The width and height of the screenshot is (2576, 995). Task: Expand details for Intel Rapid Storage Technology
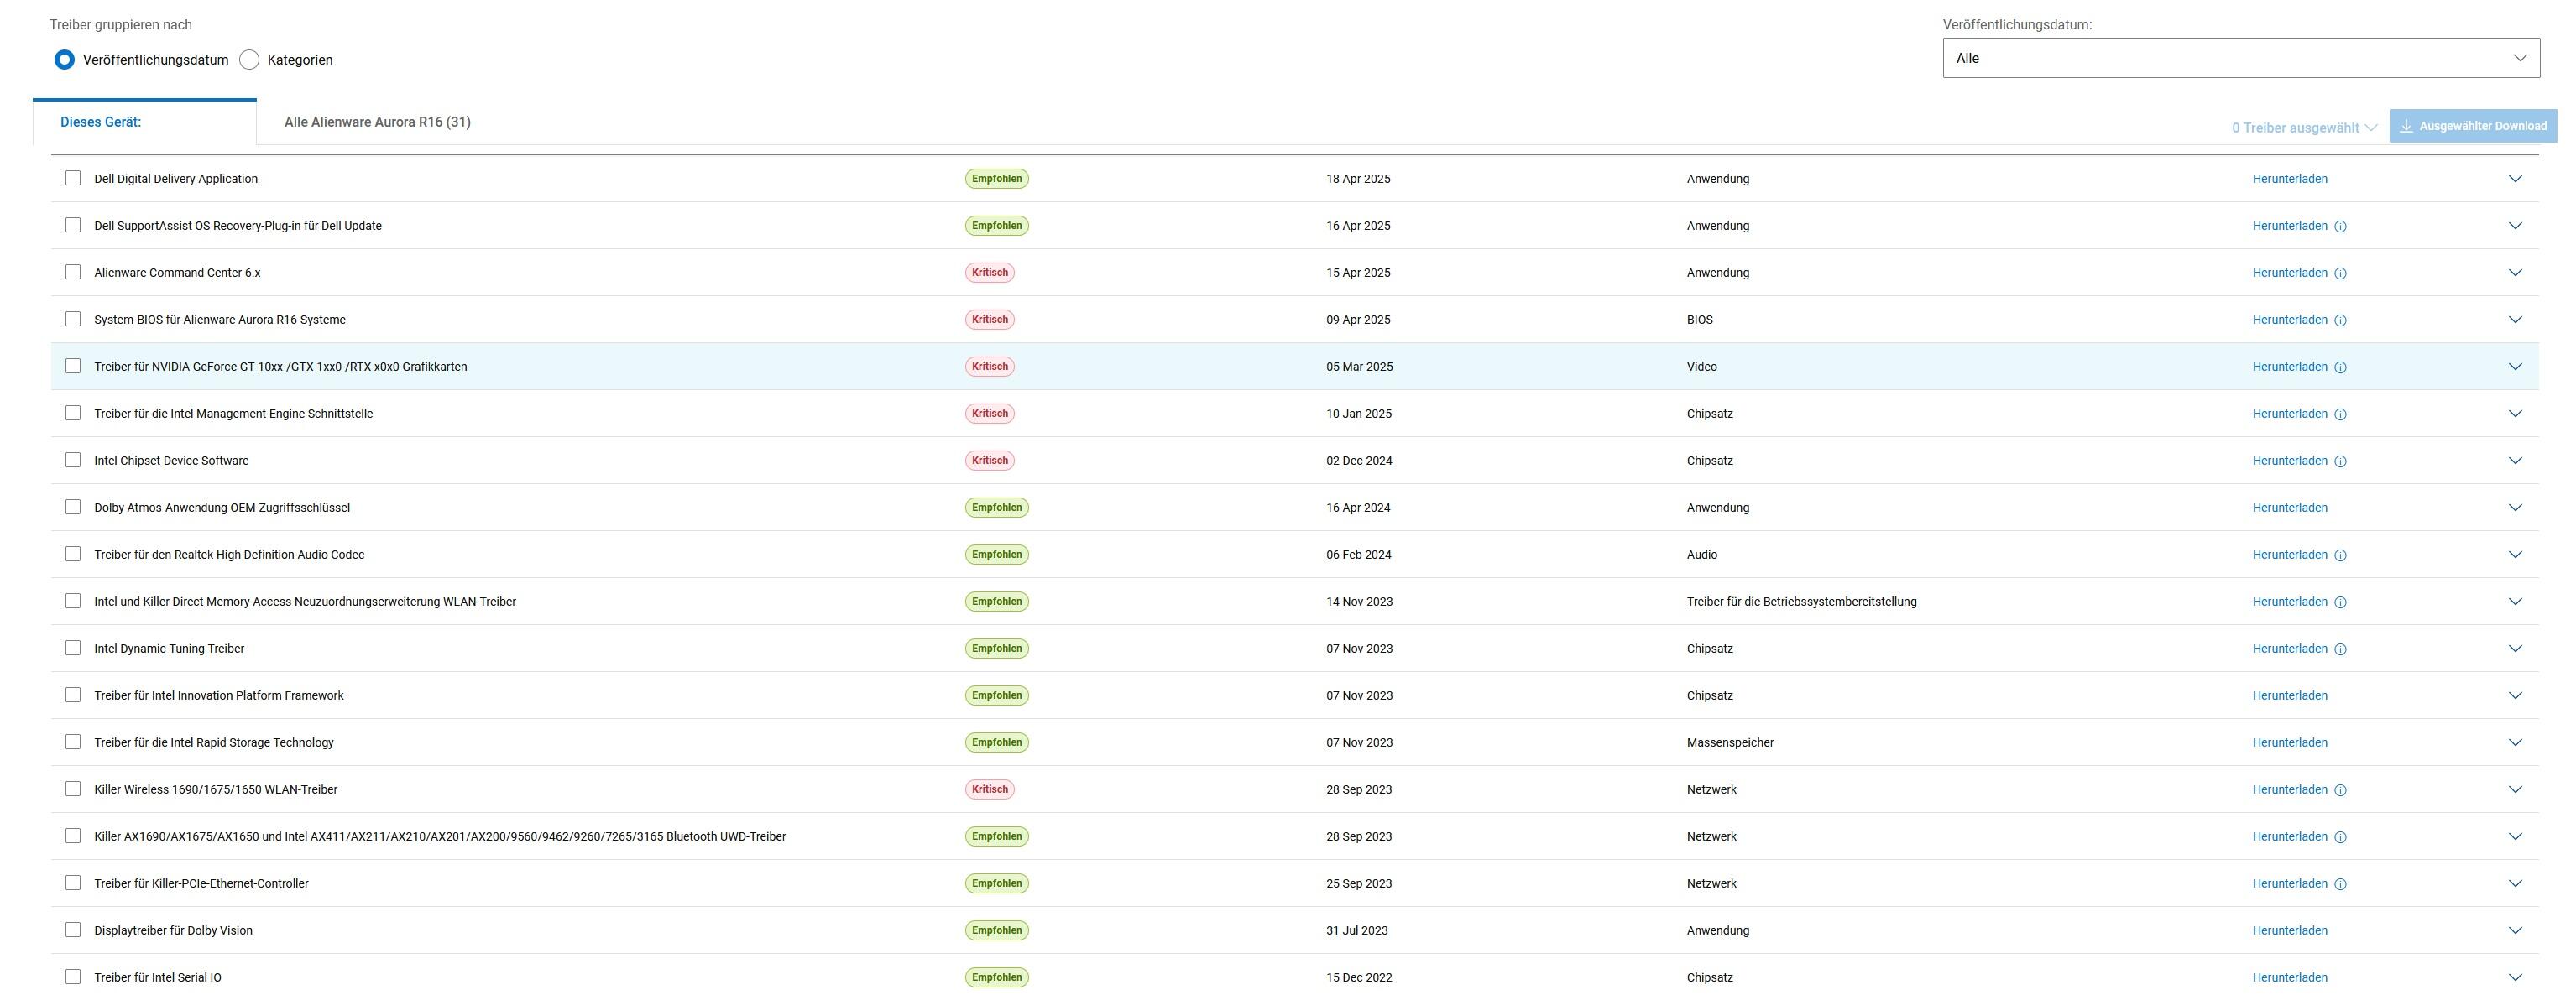tap(2515, 743)
